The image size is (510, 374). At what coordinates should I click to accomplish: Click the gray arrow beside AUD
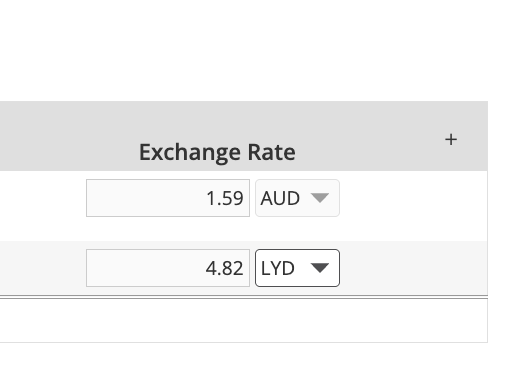[x=320, y=198]
